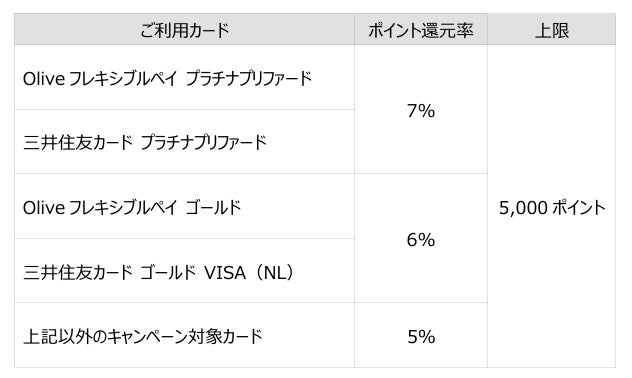Select the 三井住友カード プラチナプリファード row
Screen dimensions: 632x378
coord(185,142)
